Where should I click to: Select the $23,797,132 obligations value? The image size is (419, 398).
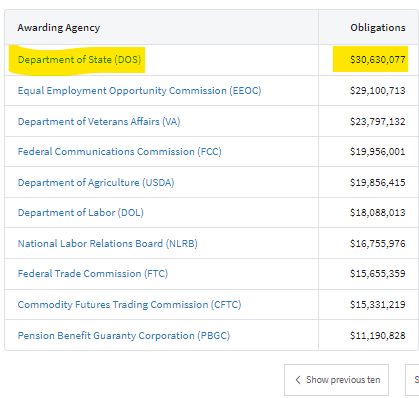point(378,121)
